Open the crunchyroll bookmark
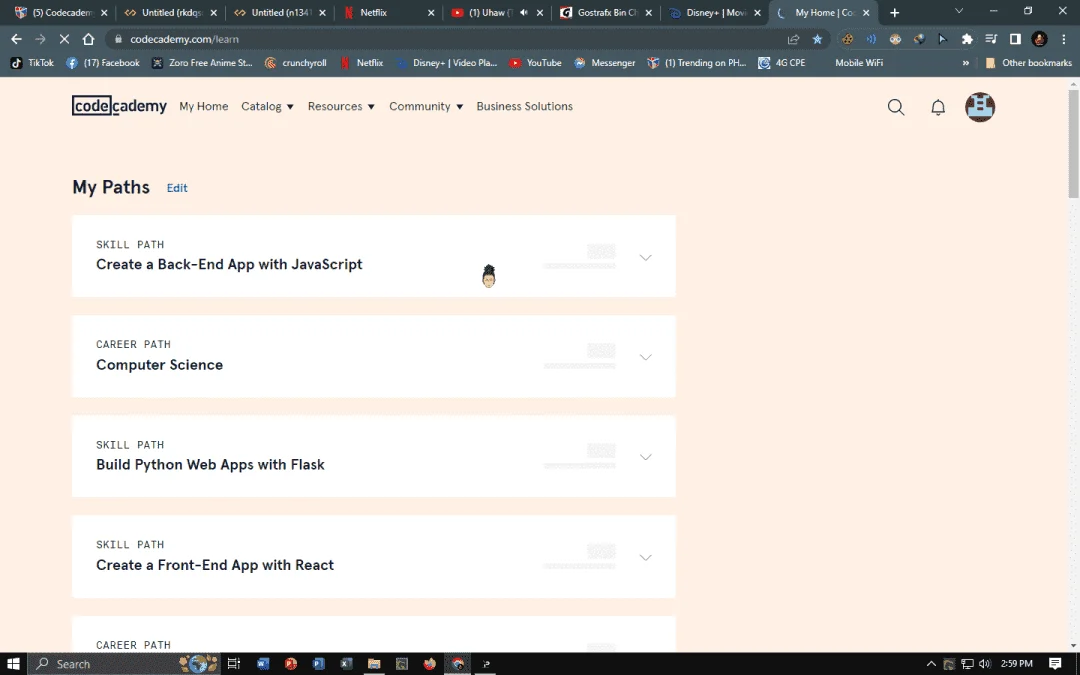 click(295, 63)
